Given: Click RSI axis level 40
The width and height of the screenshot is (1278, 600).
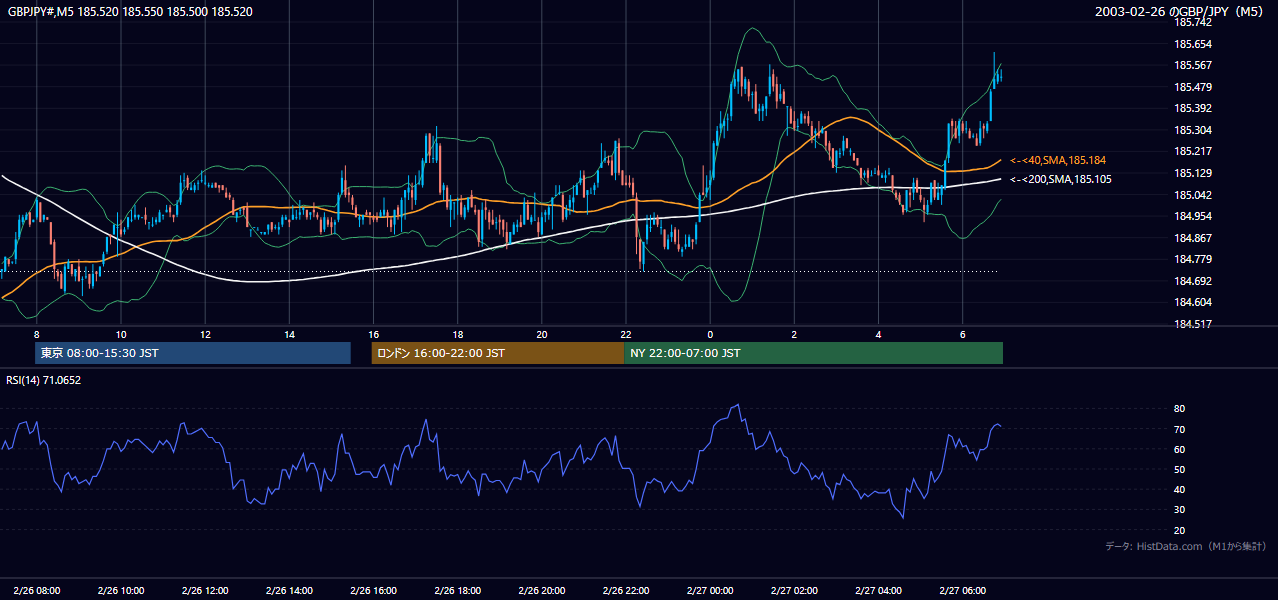Looking at the screenshot, I should 1179,489.
